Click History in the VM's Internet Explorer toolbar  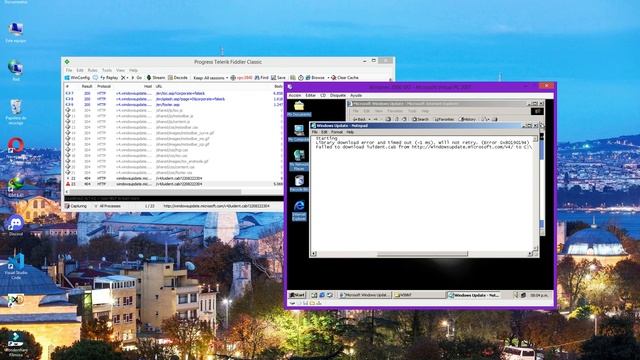[467, 119]
